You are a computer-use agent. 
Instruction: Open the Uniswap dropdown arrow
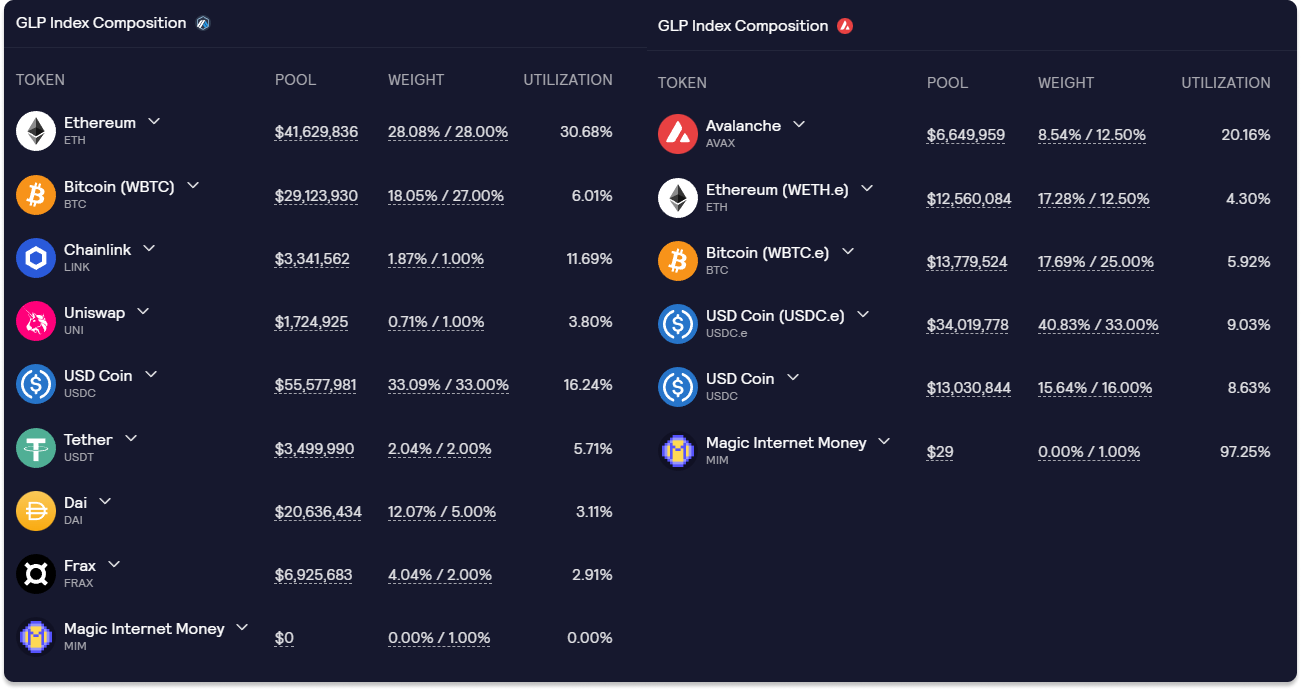143,311
